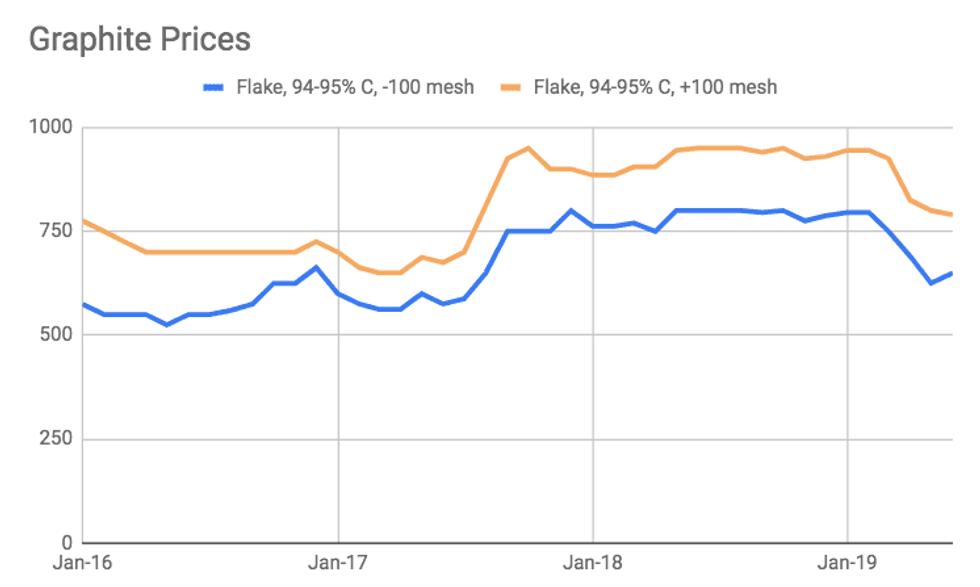Viewport: 980px width, 587px height.
Task: Click the Jan-17 x-axis label
Action: click(338, 563)
